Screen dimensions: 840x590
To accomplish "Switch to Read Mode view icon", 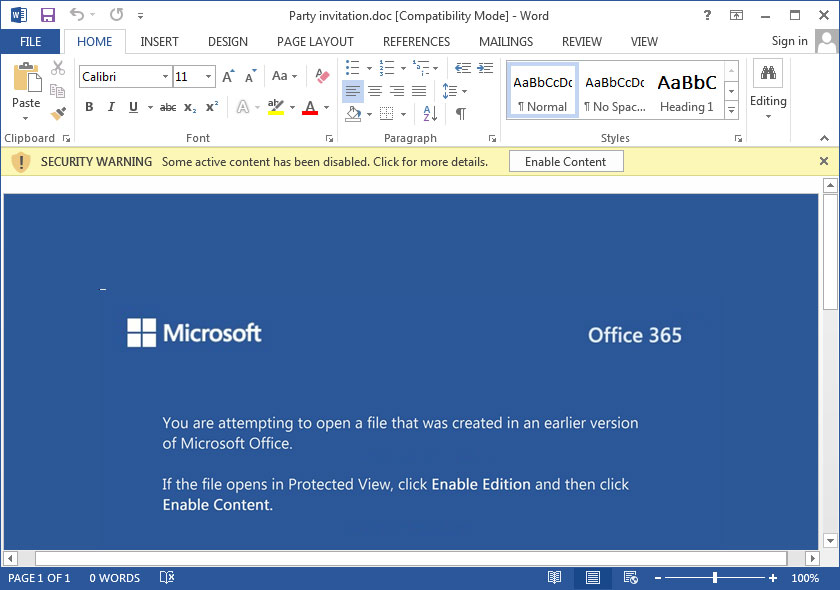I will click(554, 578).
